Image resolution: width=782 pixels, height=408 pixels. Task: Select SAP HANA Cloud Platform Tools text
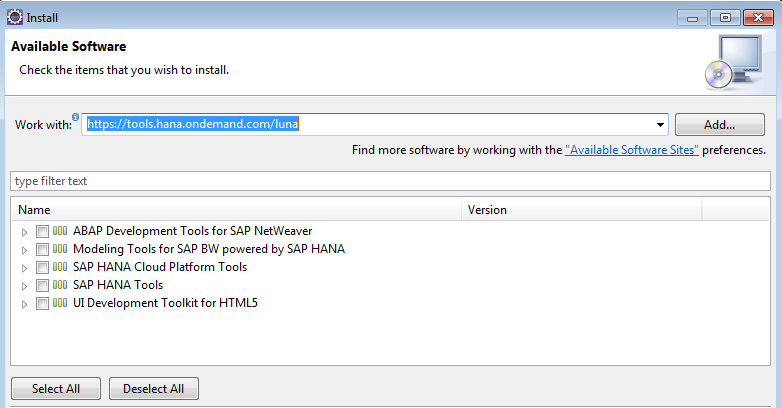(160, 267)
